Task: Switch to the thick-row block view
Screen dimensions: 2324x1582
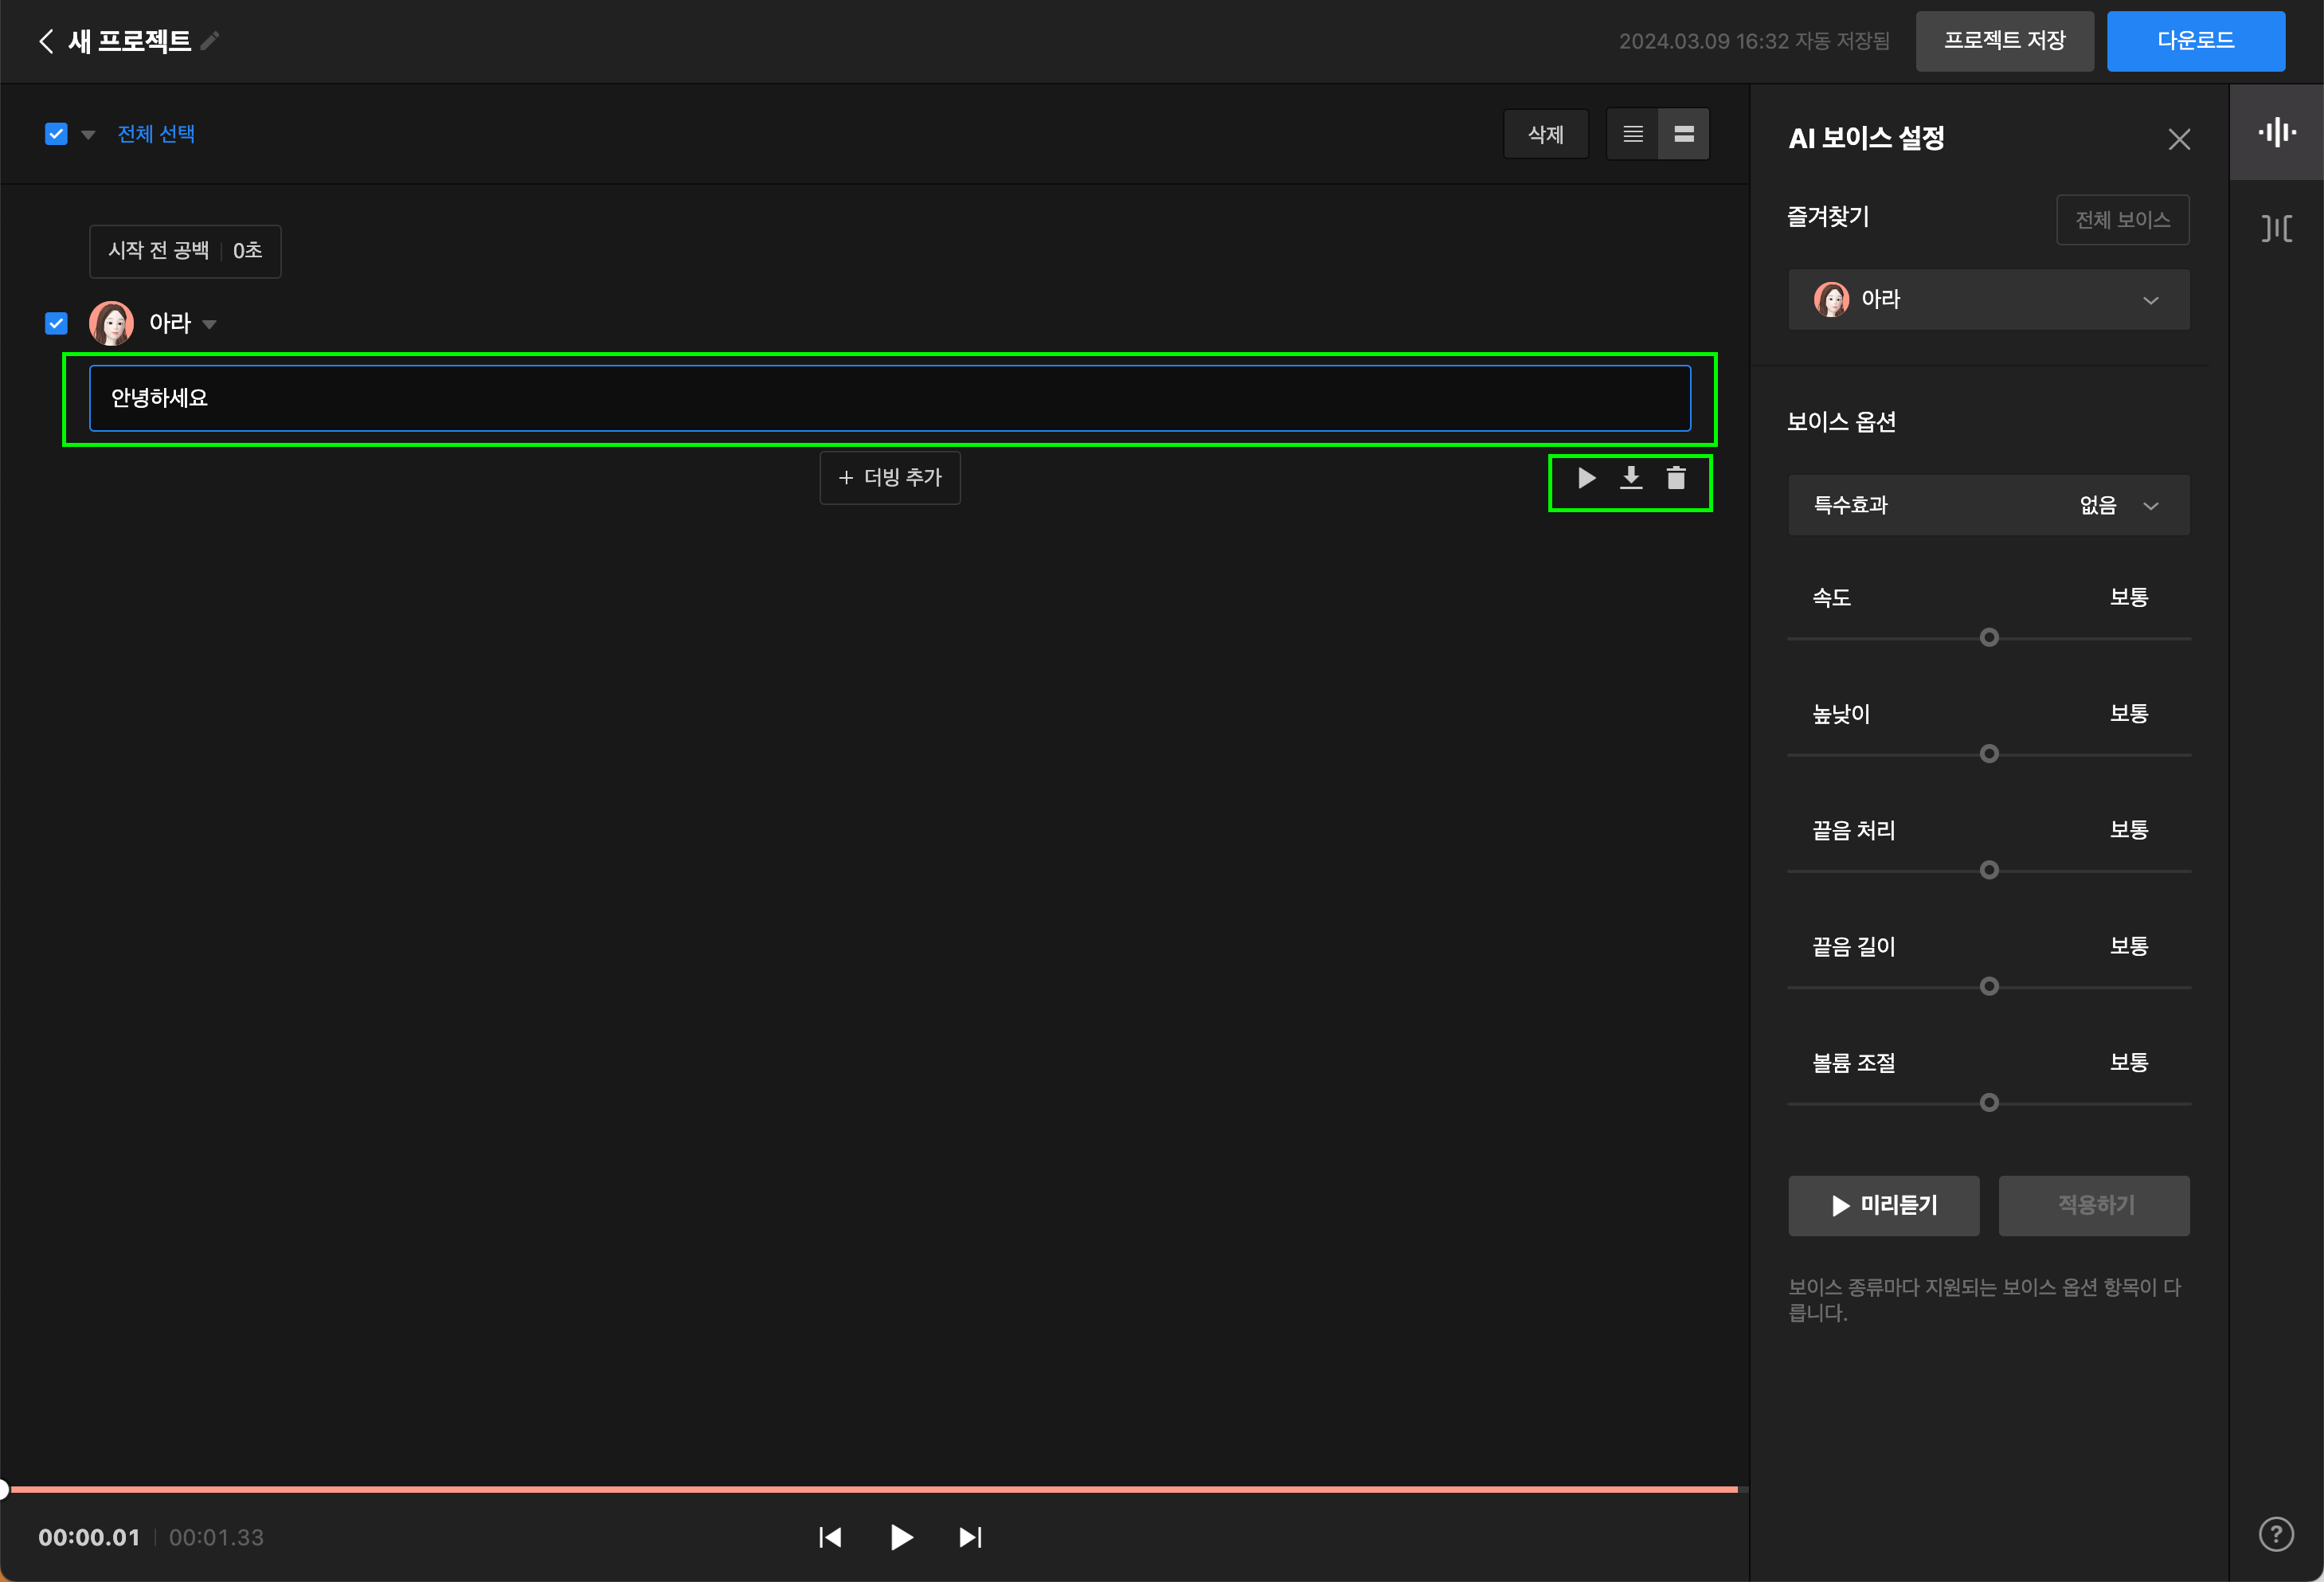Action: tap(1684, 134)
